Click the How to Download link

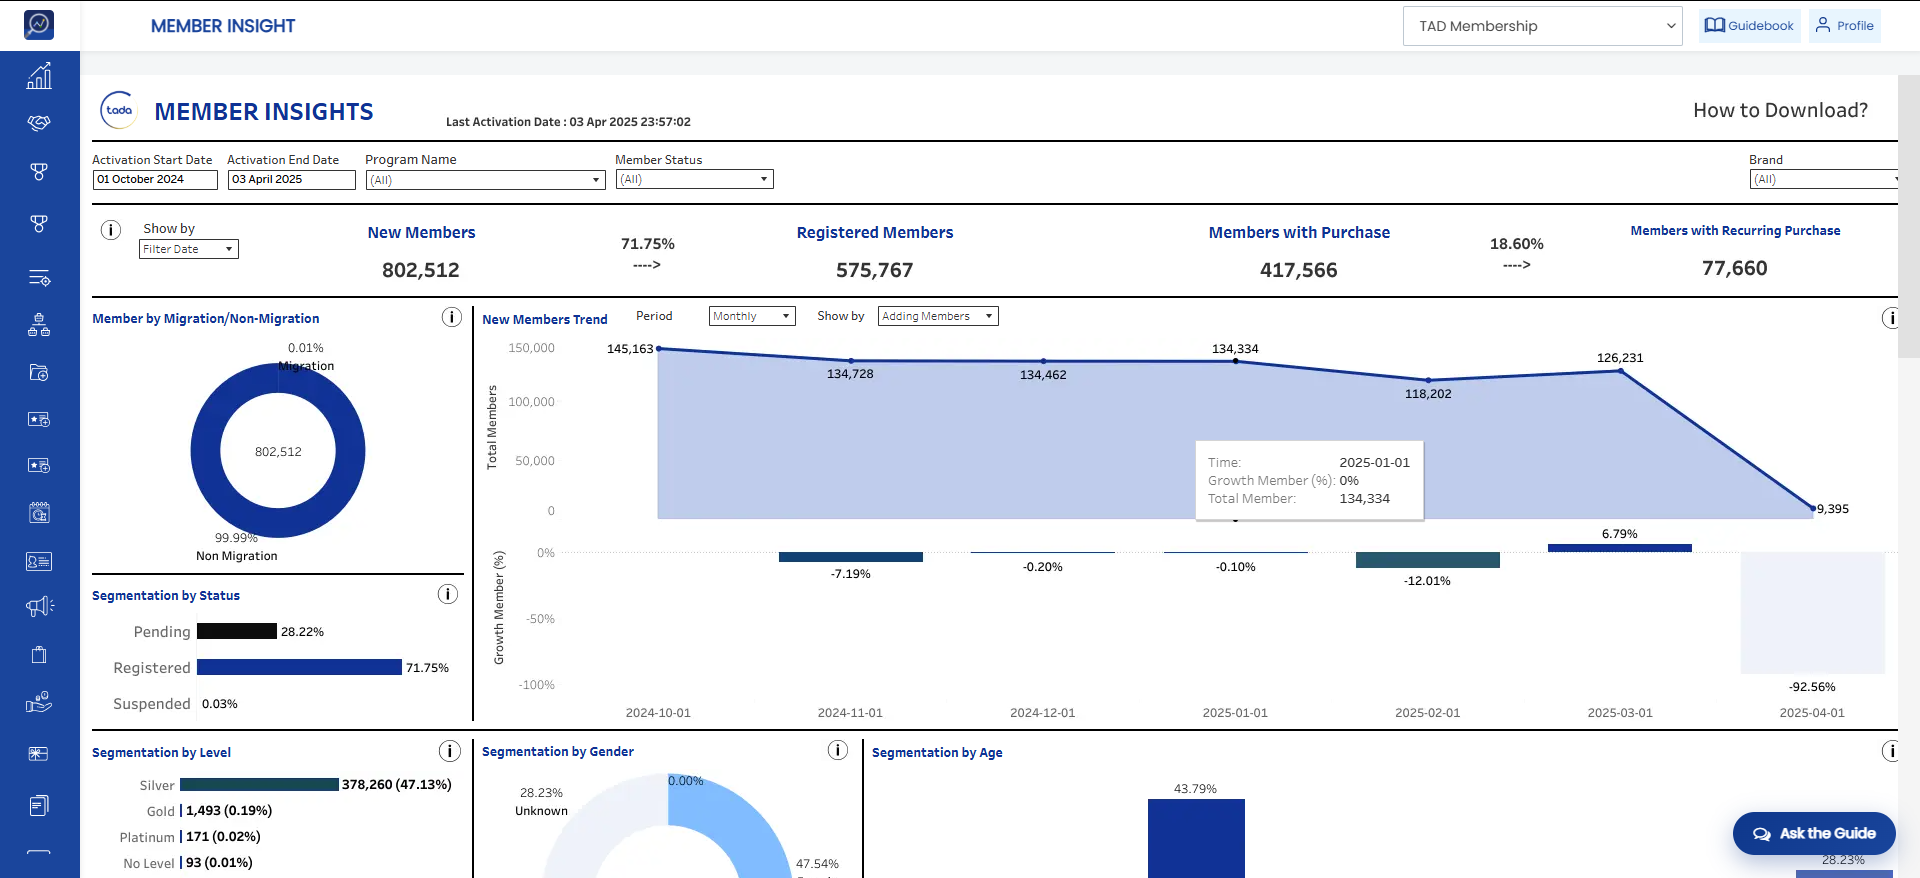[x=1780, y=110]
